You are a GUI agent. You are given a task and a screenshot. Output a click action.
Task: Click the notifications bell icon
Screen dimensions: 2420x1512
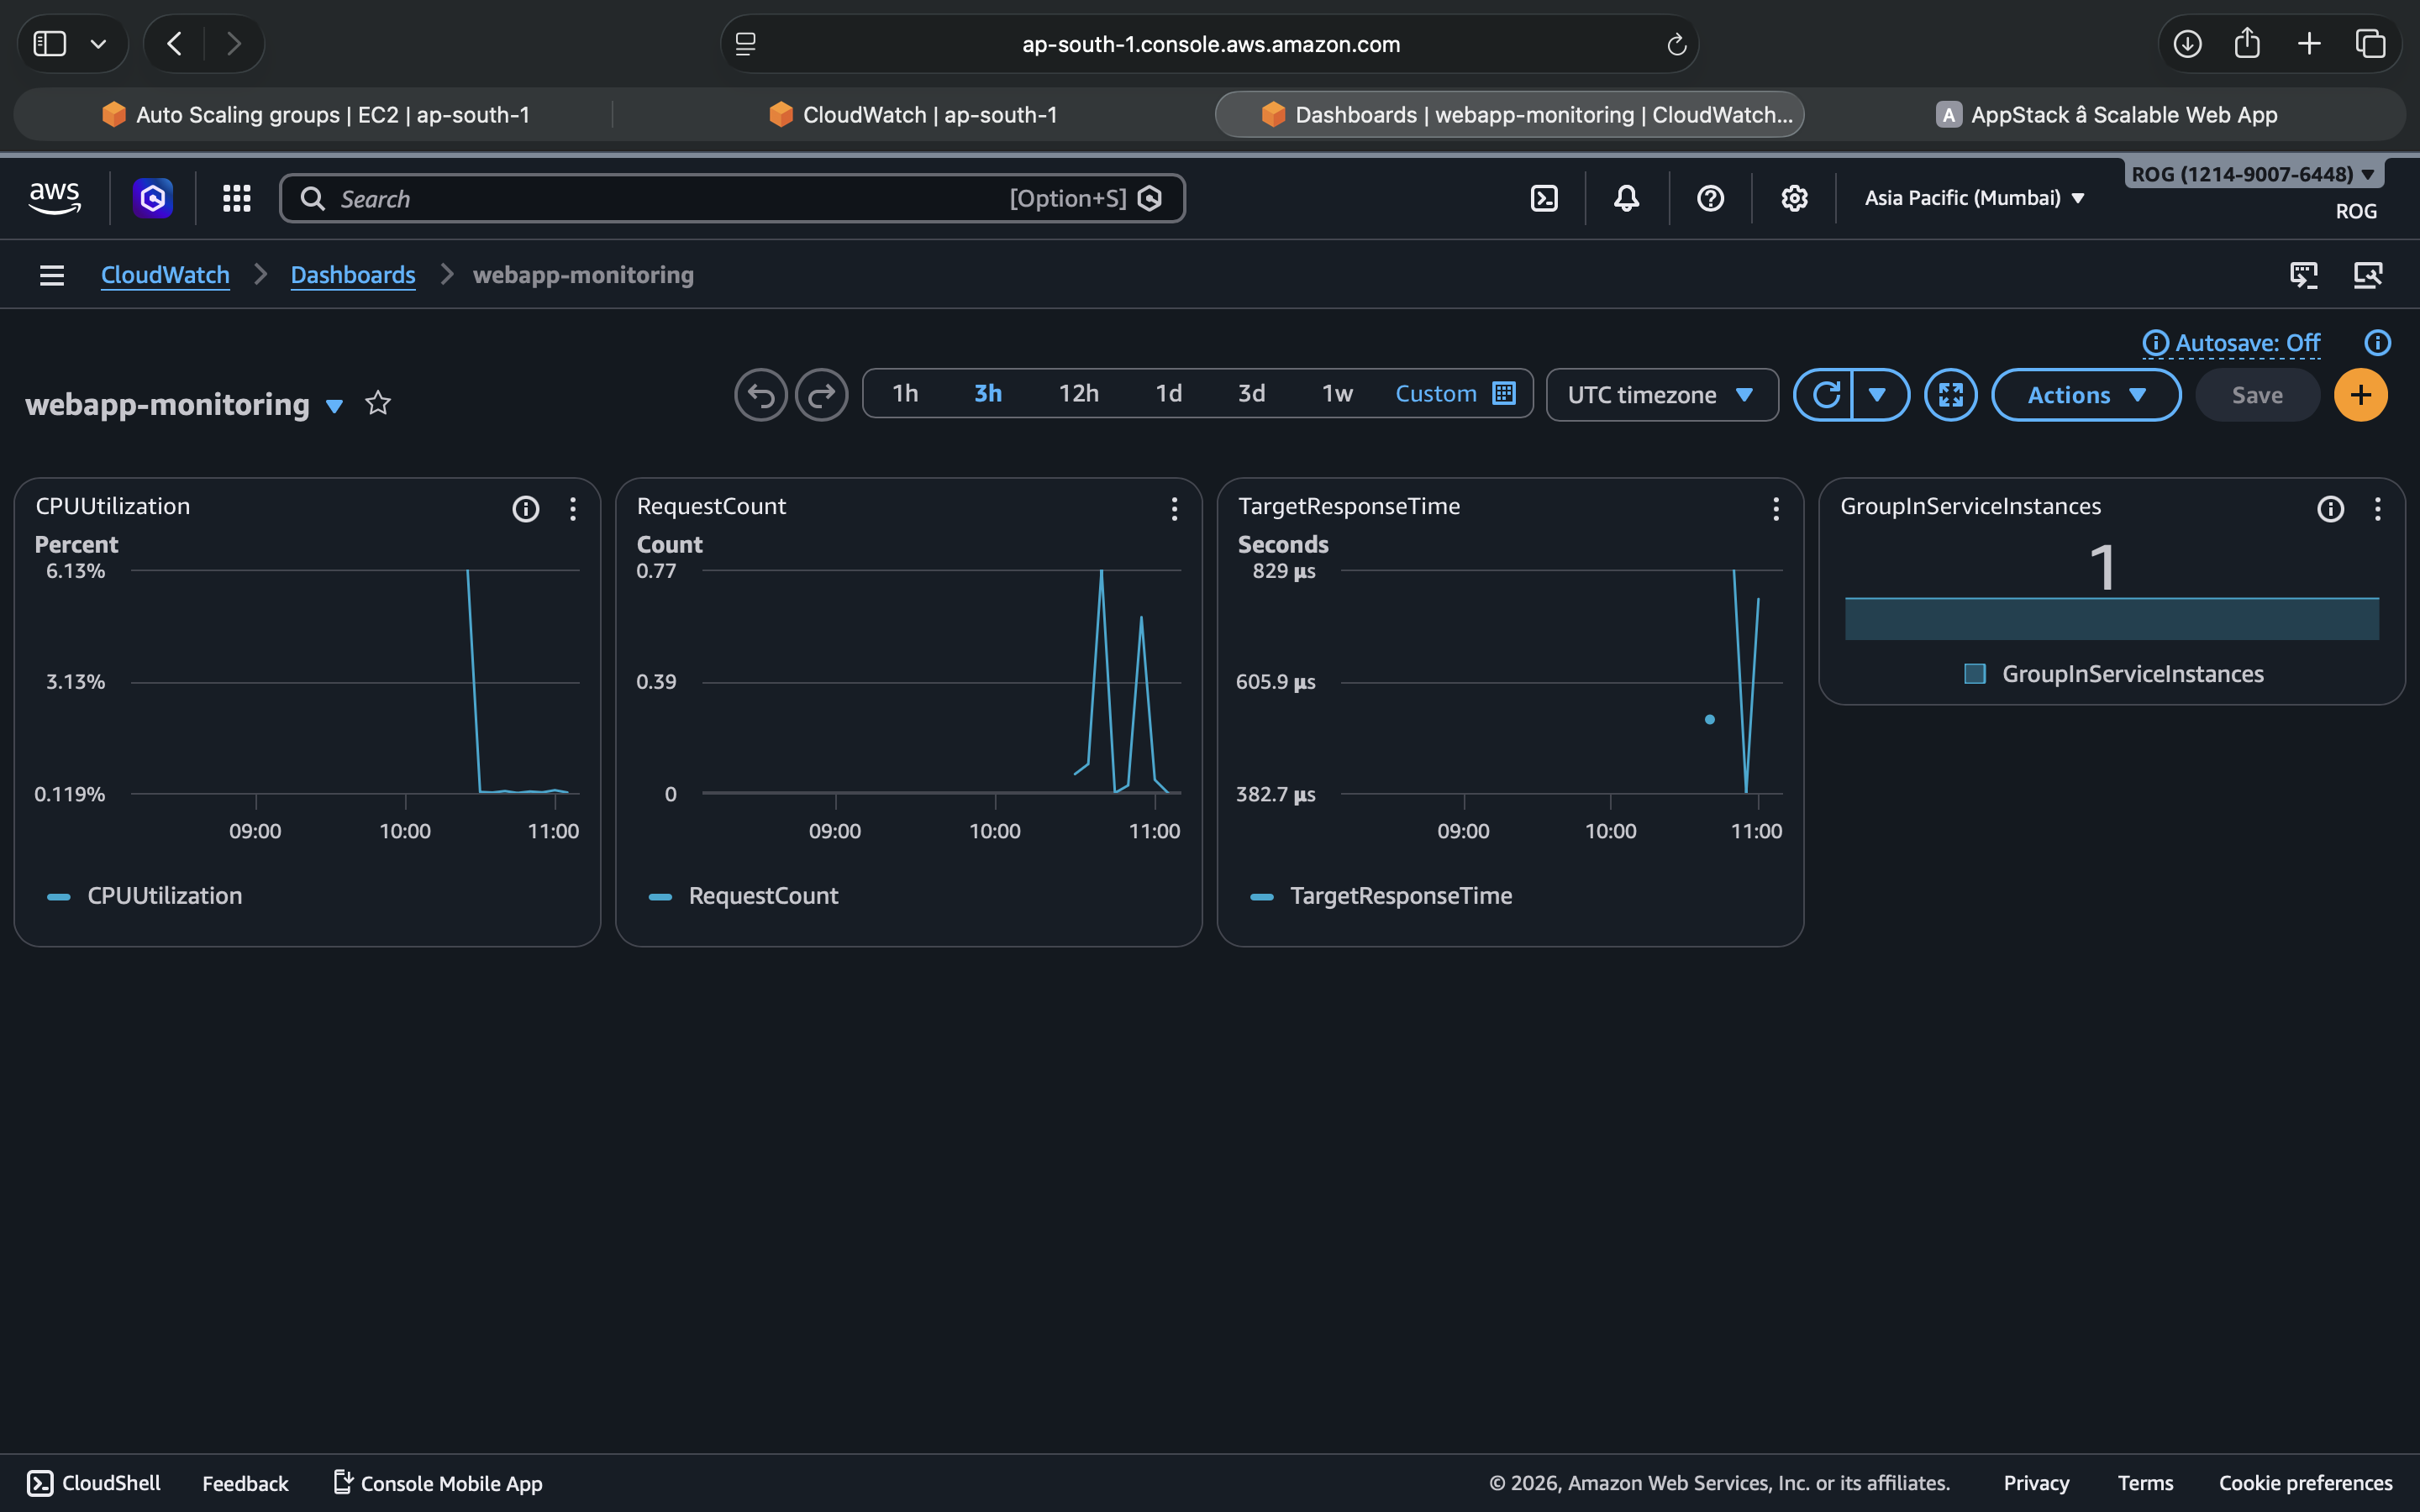pyautogui.click(x=1624, y=197)
